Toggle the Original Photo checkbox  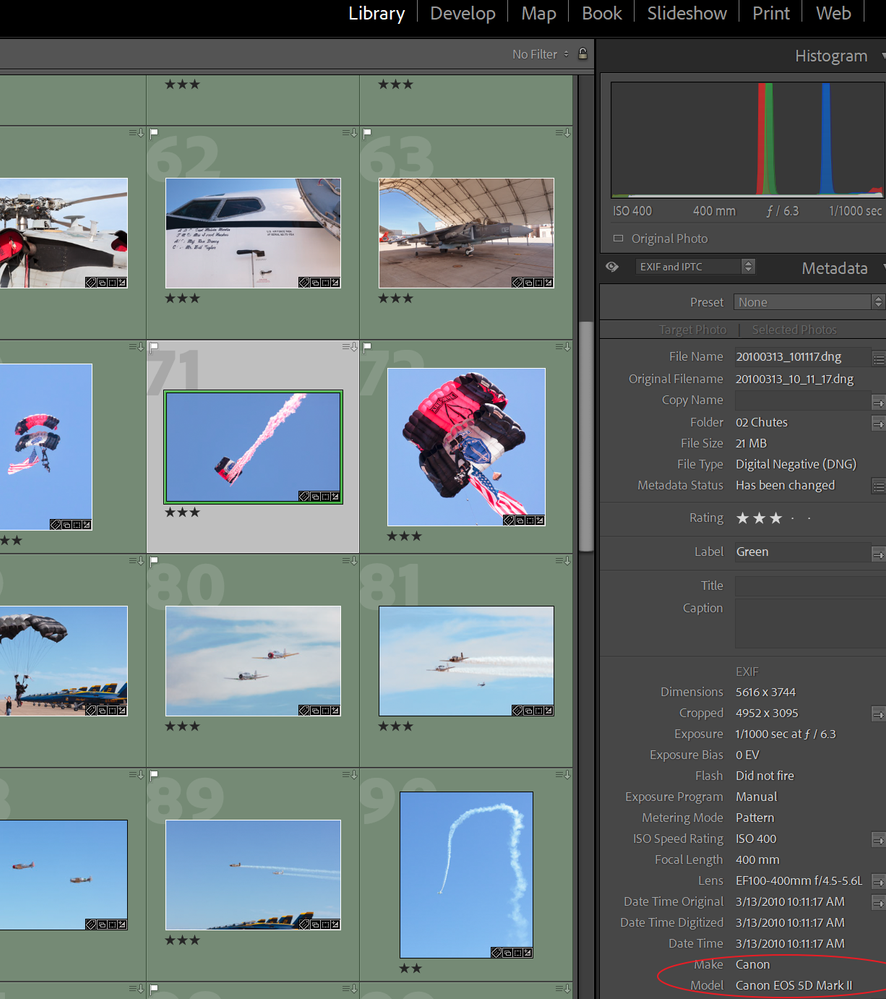point(617,239)
